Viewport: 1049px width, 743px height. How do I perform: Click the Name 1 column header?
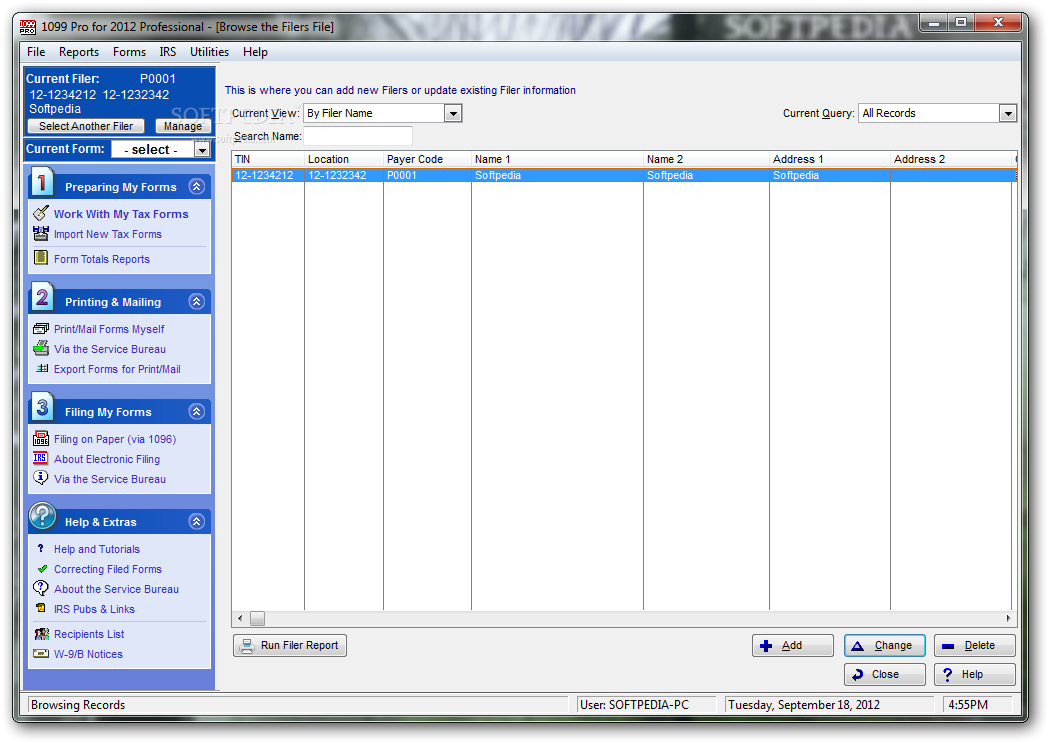pyautogui.click(x=557, y=159)
